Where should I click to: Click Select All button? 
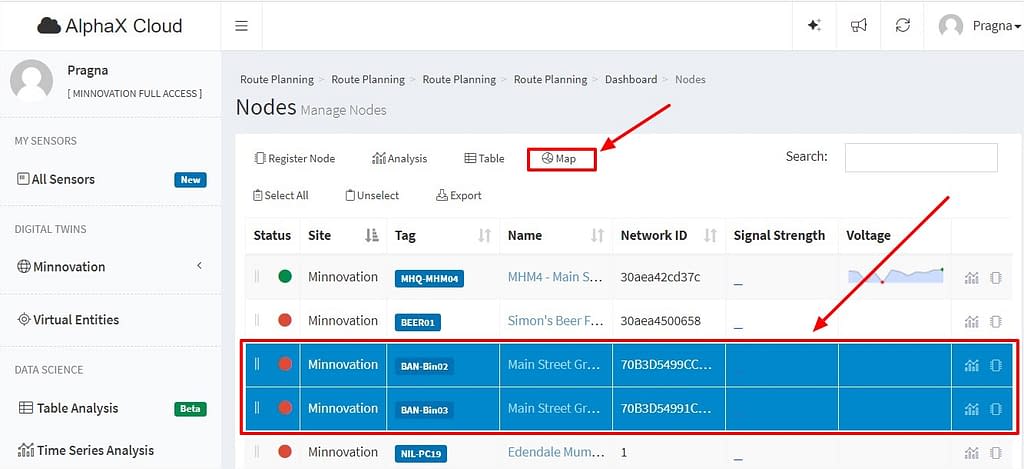tap(281, 195)
